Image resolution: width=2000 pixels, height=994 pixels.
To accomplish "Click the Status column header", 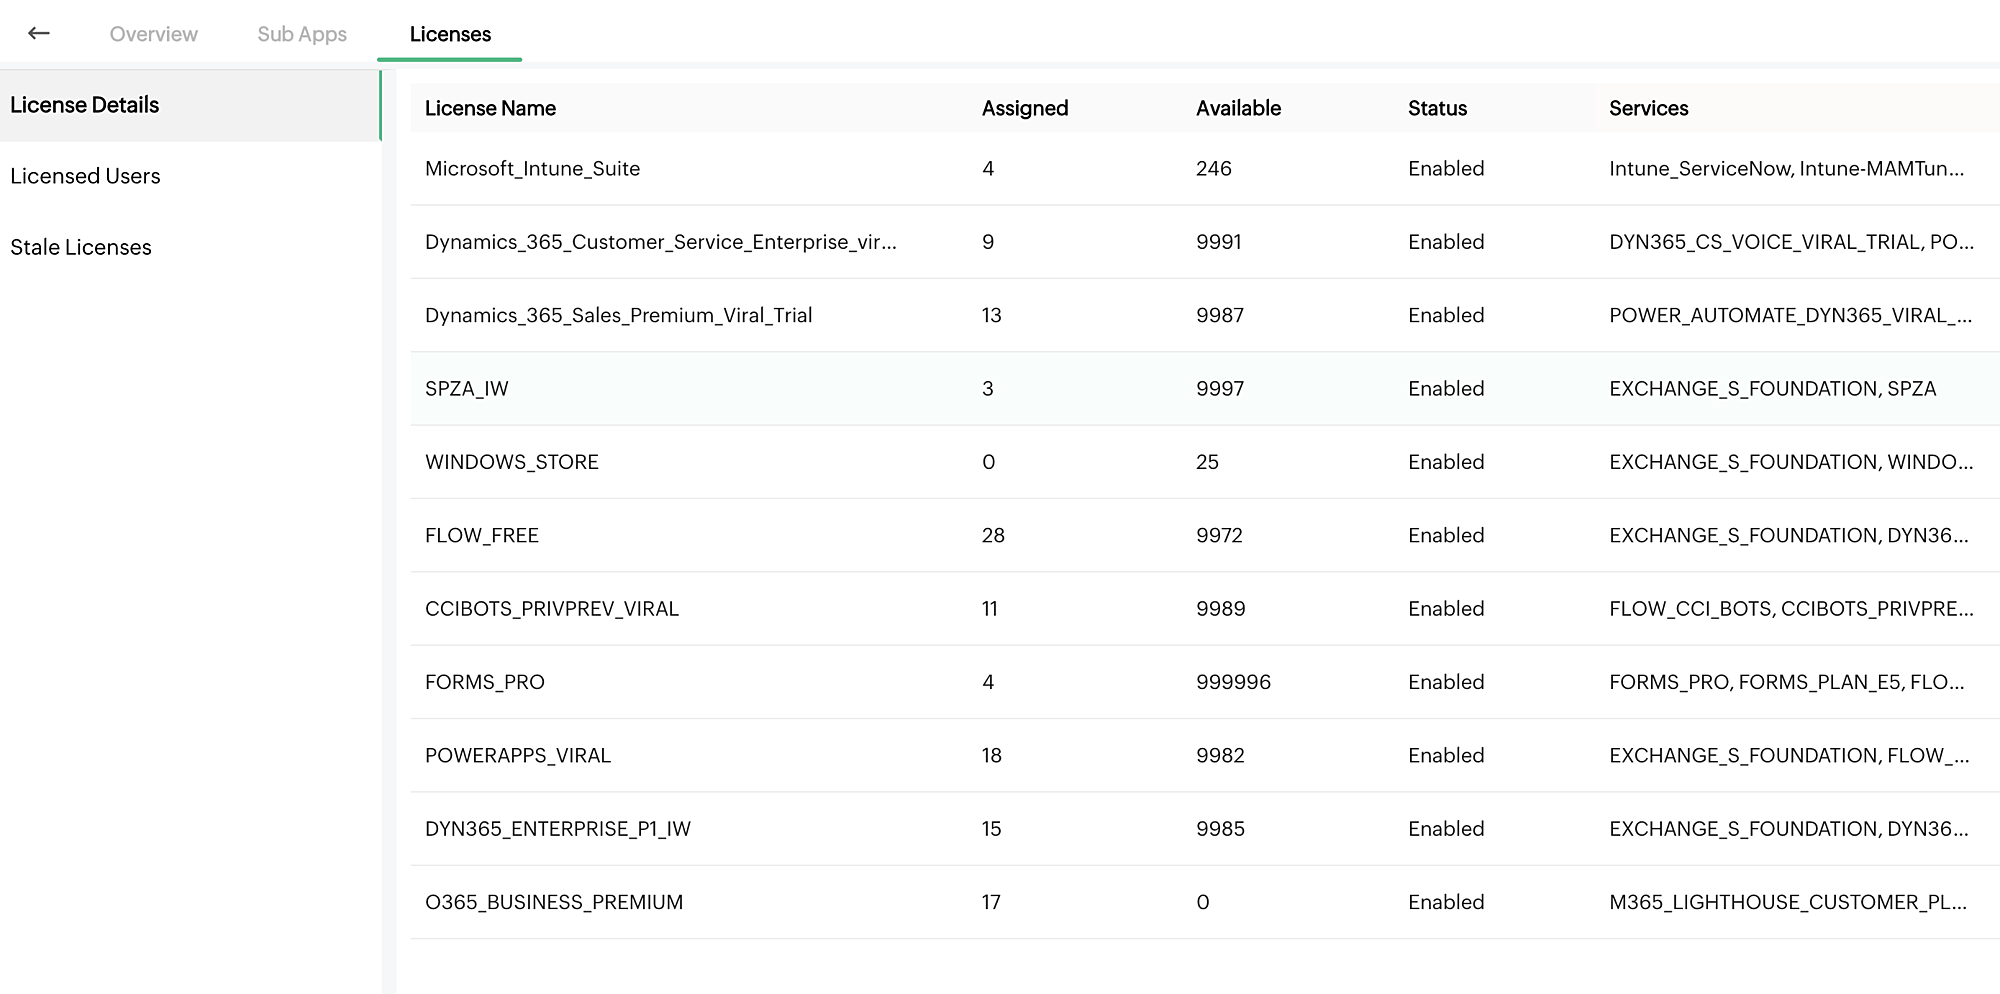I will pyautogui.click(x=1437, y=108).
